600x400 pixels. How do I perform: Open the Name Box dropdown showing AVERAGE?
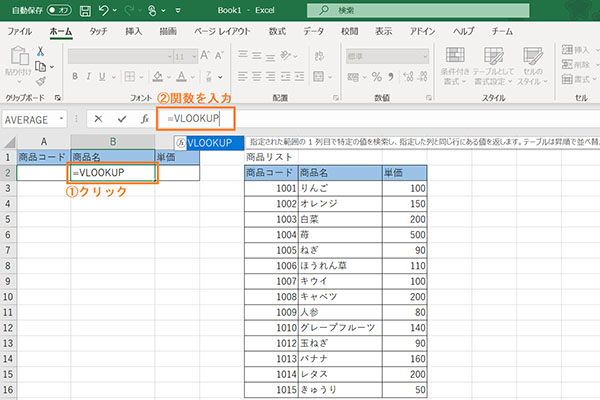pyautogui.click(x=62, y=118)
